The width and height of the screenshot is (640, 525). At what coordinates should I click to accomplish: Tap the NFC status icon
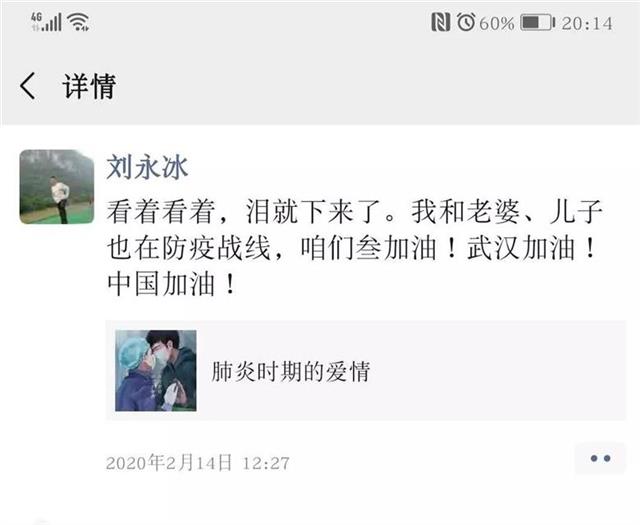[x=441, y=22]
